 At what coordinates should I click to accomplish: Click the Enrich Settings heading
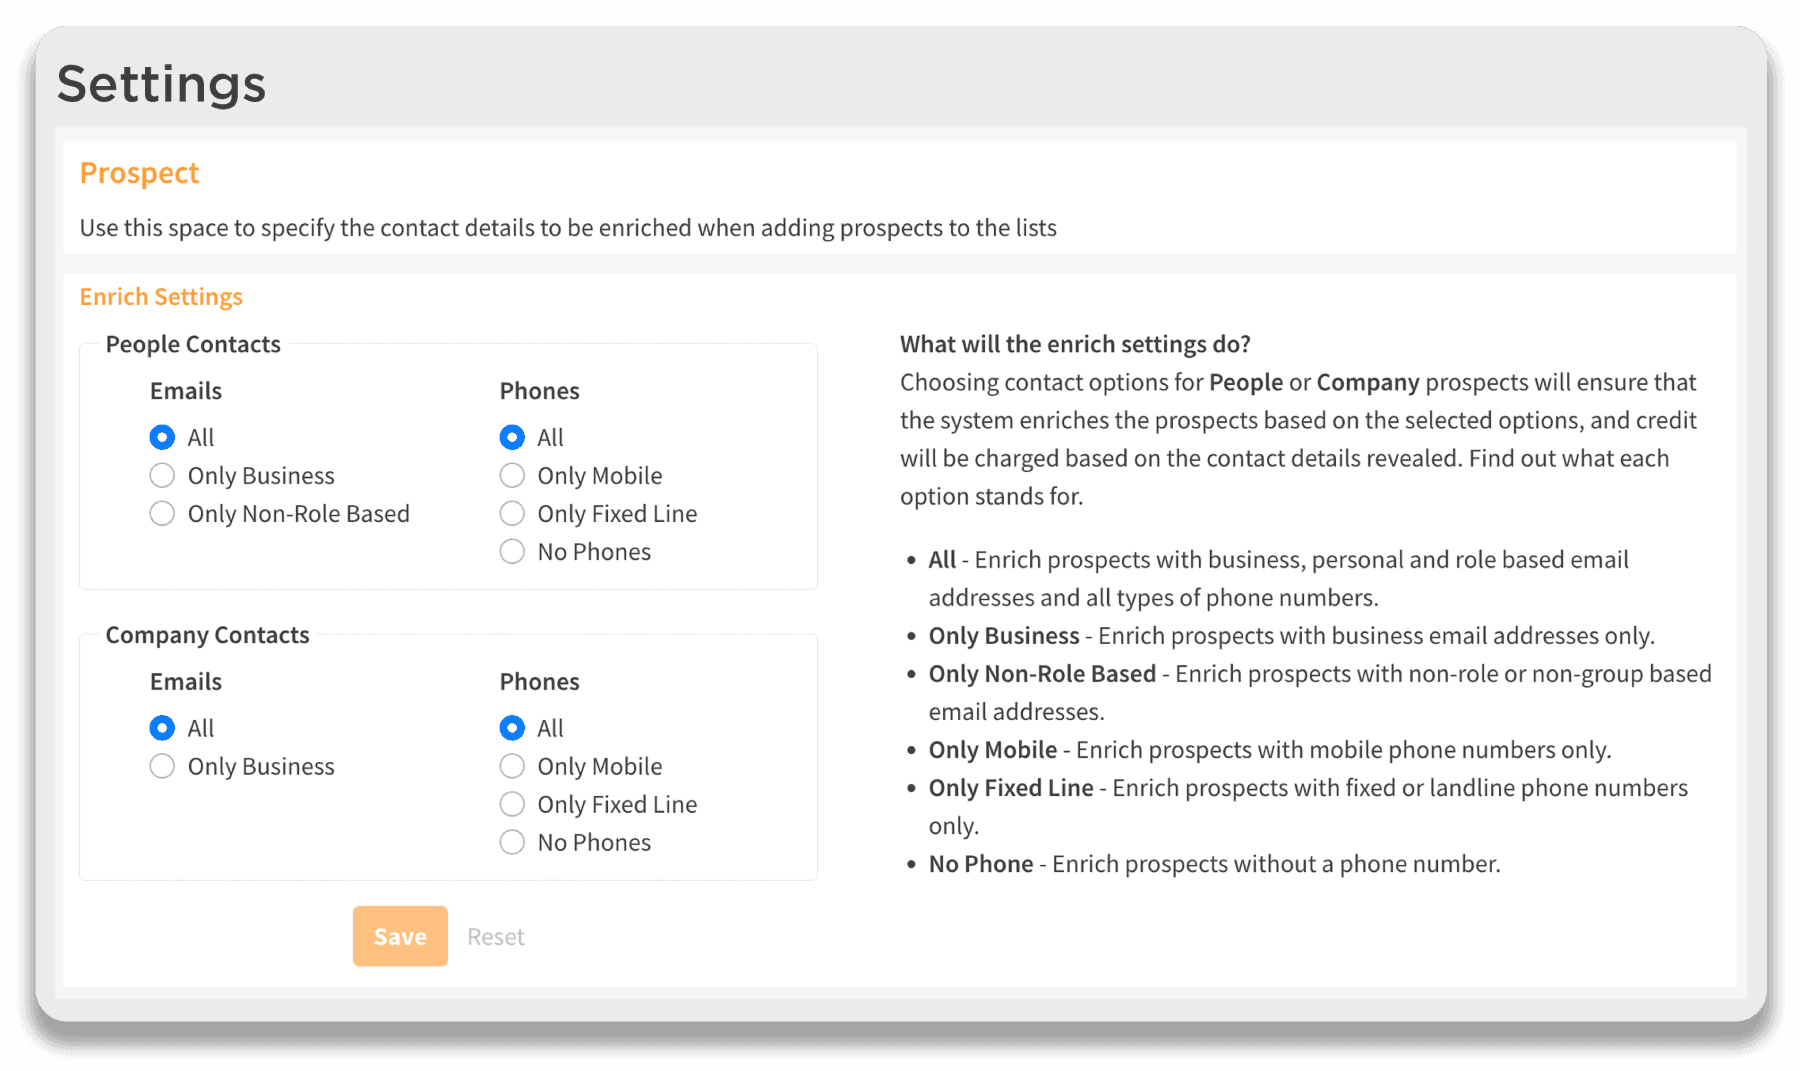[161, 297]
